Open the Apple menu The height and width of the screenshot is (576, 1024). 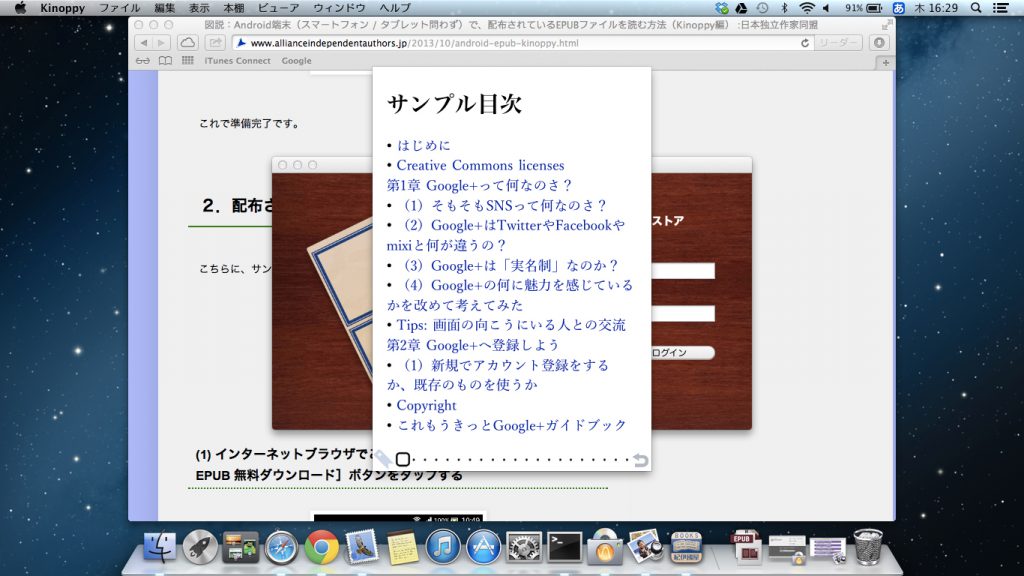20,8
